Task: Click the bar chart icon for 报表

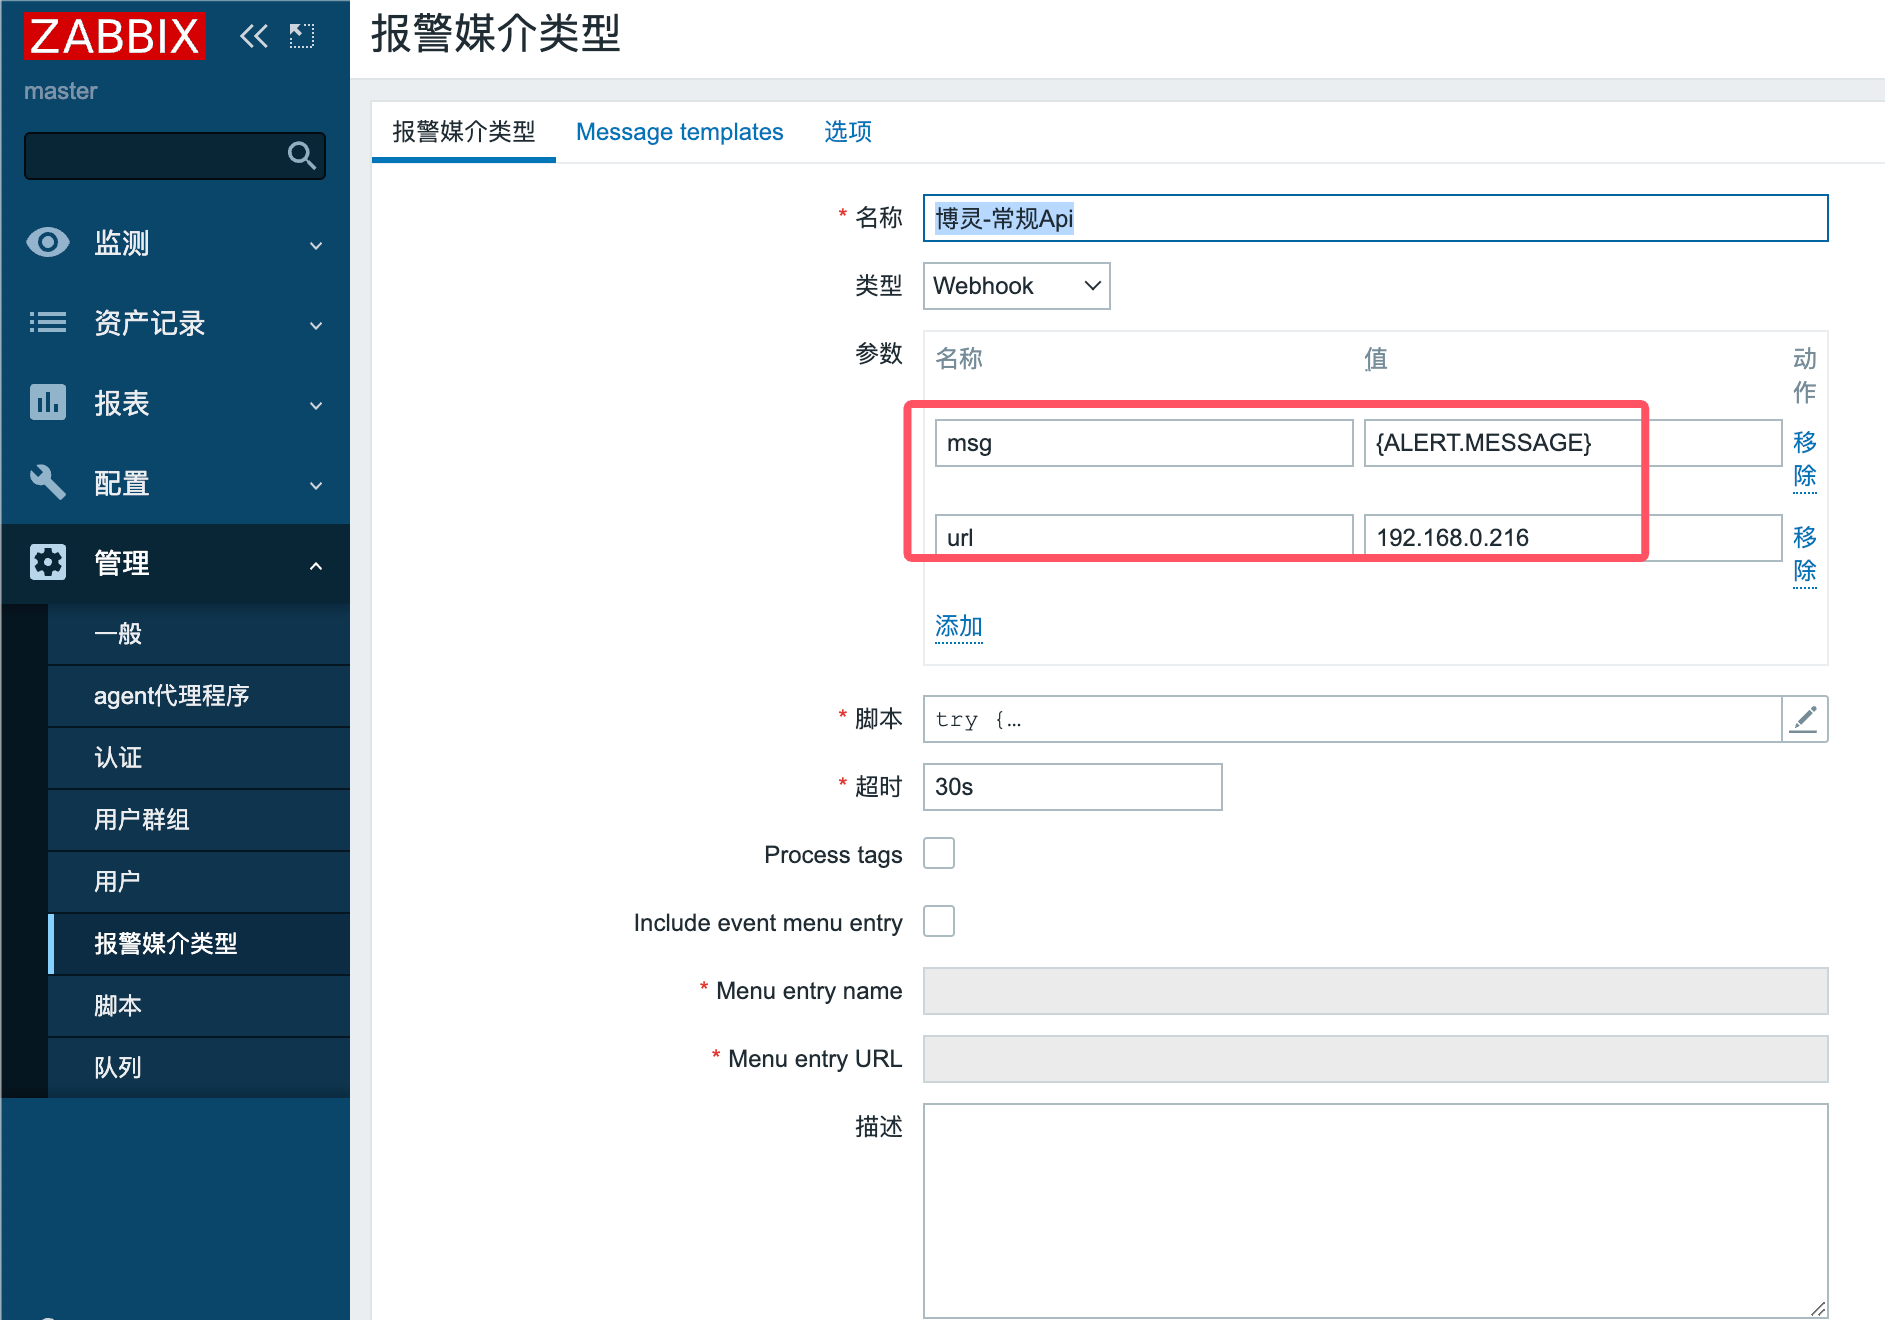Action: coord(47,402)
